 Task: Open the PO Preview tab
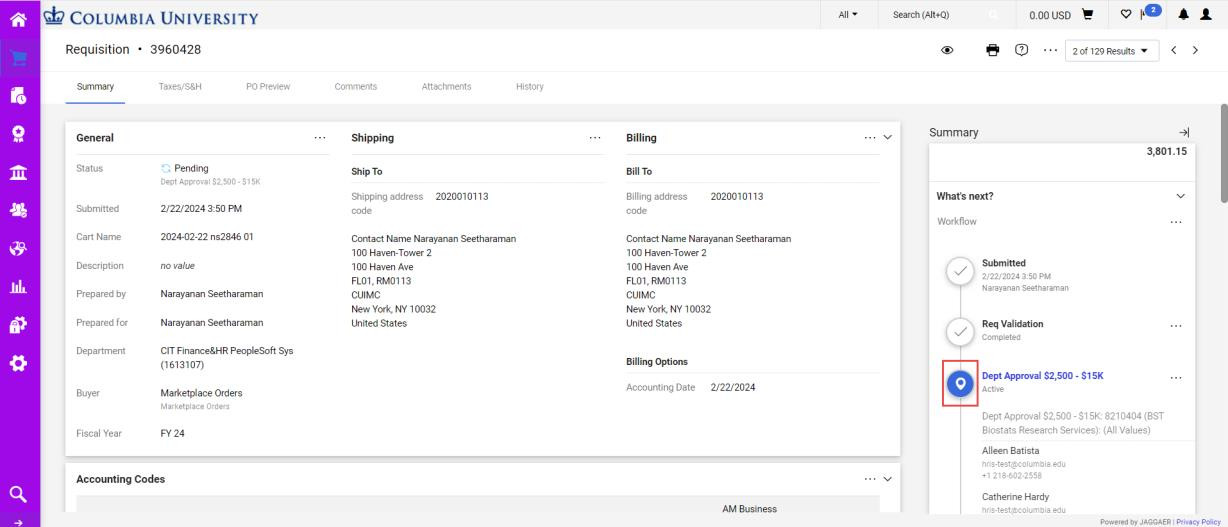click(267, 87)
